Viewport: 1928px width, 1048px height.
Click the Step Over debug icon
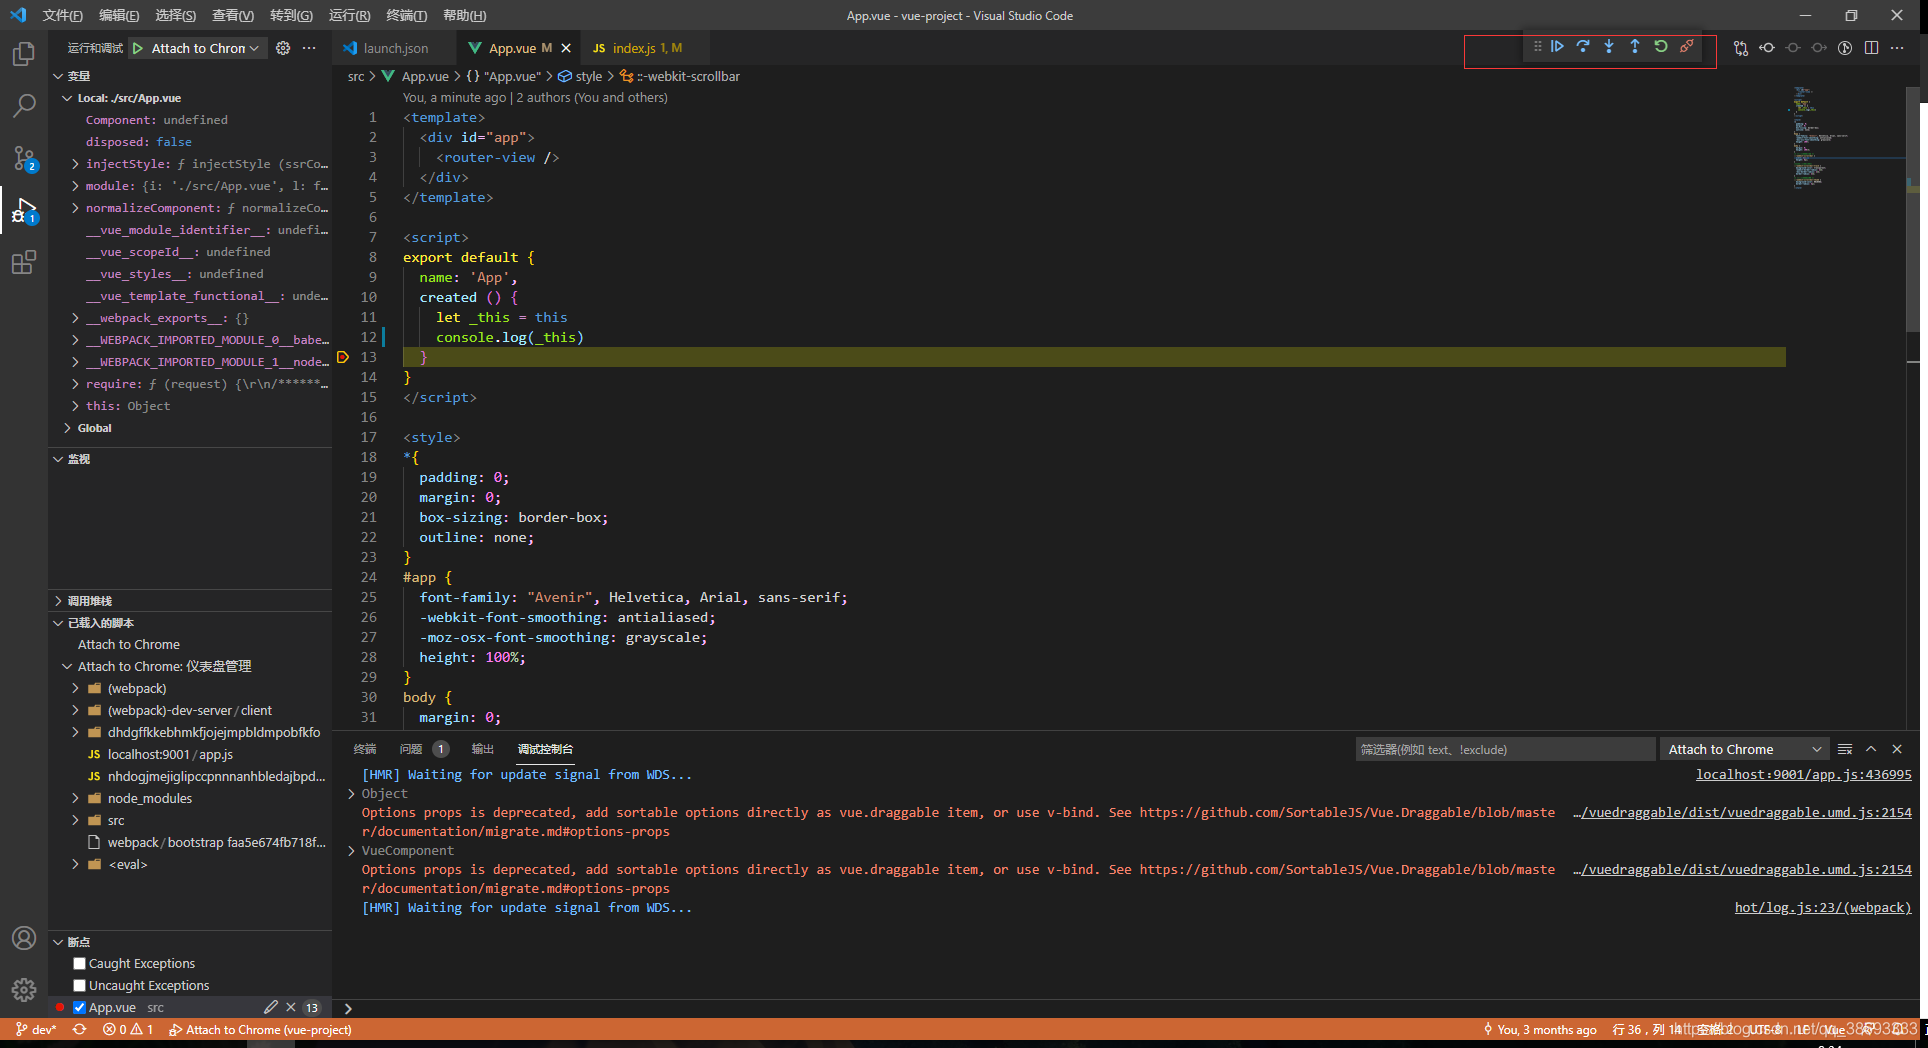point(1583,46)
